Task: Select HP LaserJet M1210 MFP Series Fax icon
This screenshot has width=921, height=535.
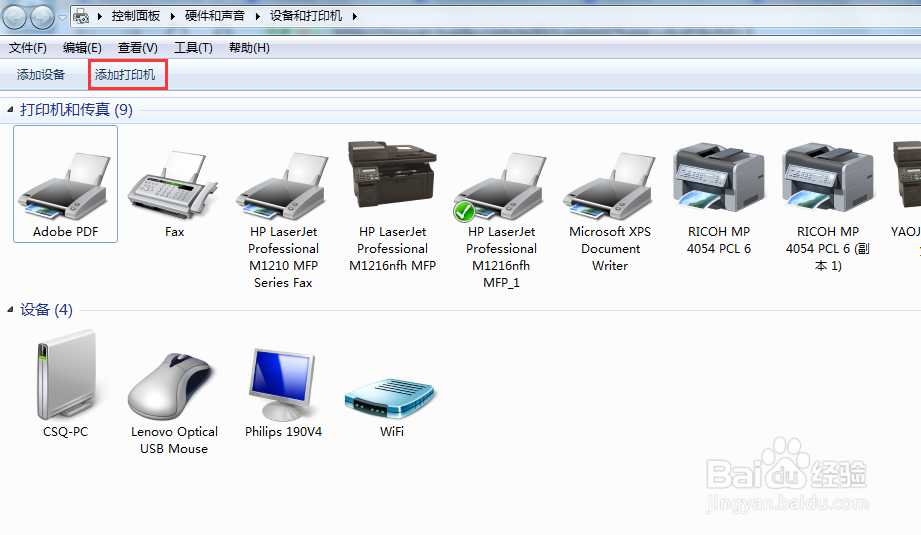Action: click(283, 186)
